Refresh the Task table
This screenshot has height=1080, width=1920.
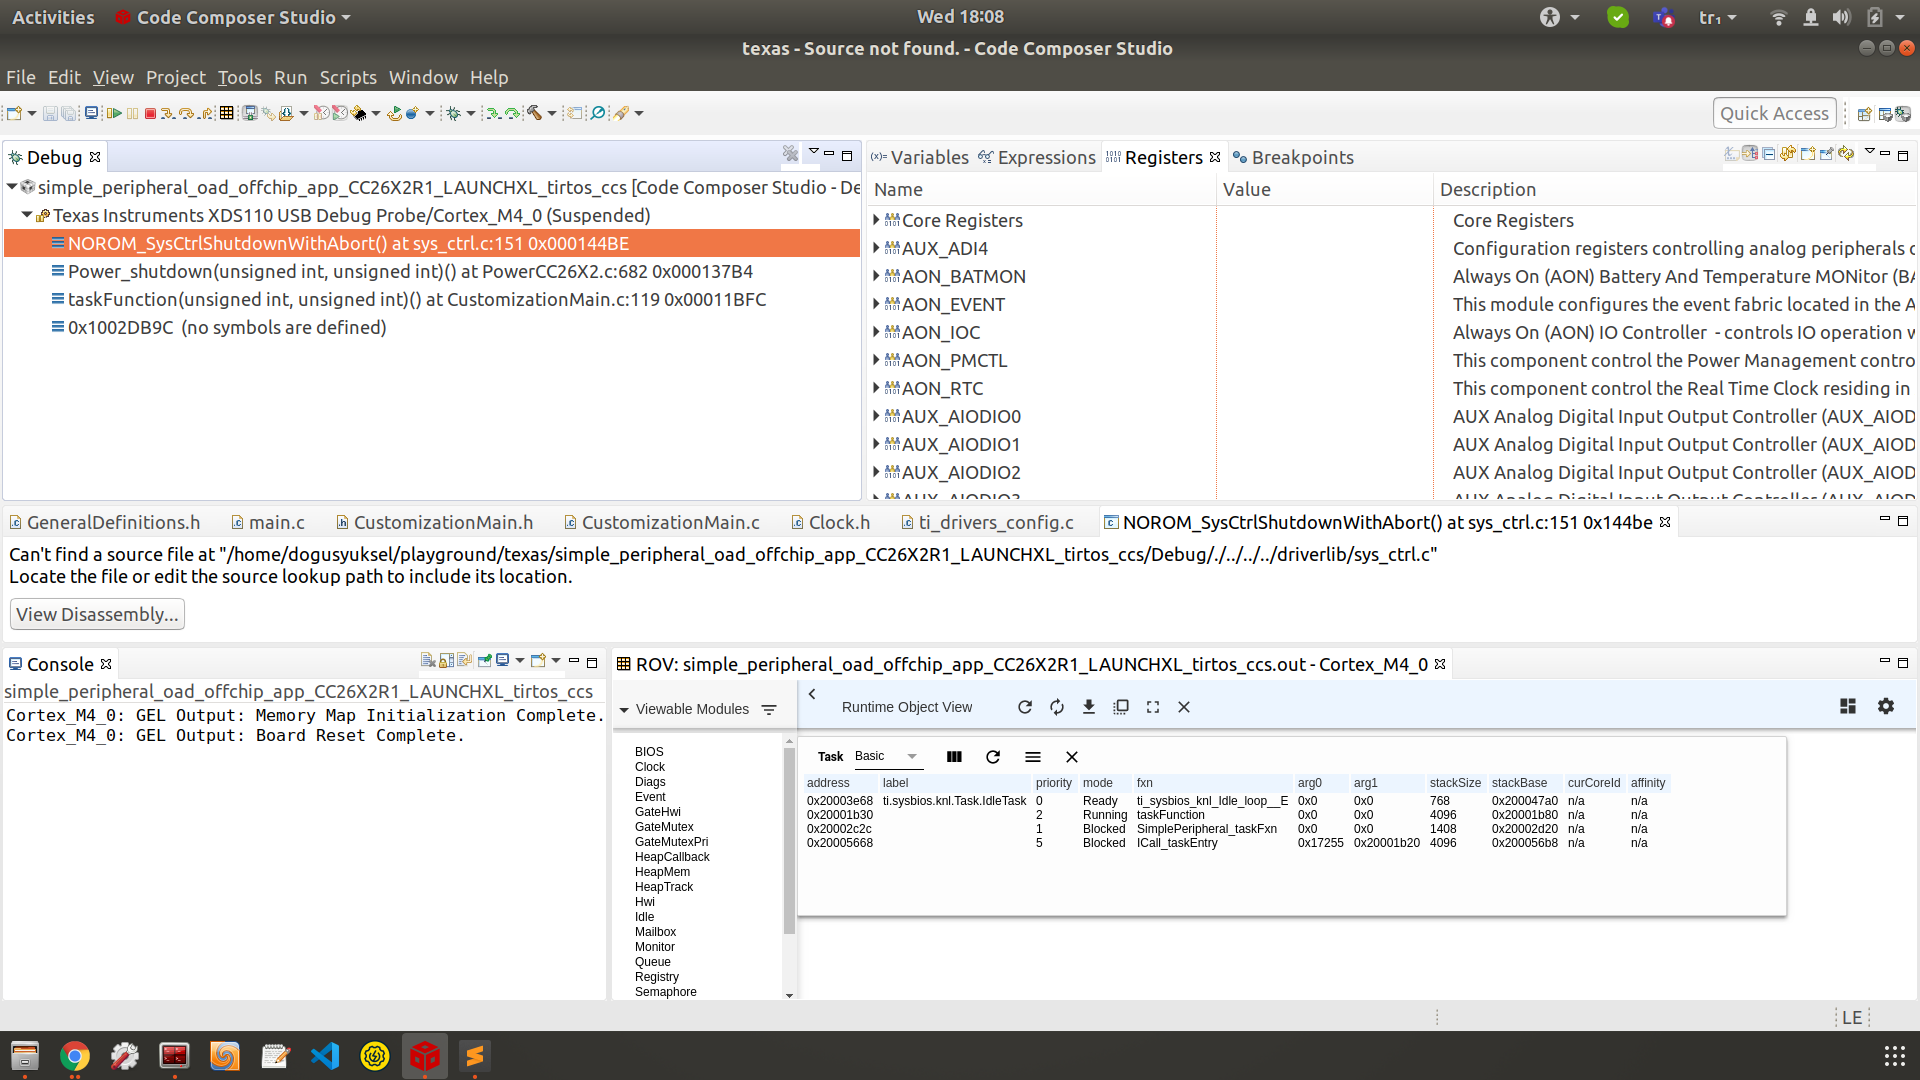[993, 757]
